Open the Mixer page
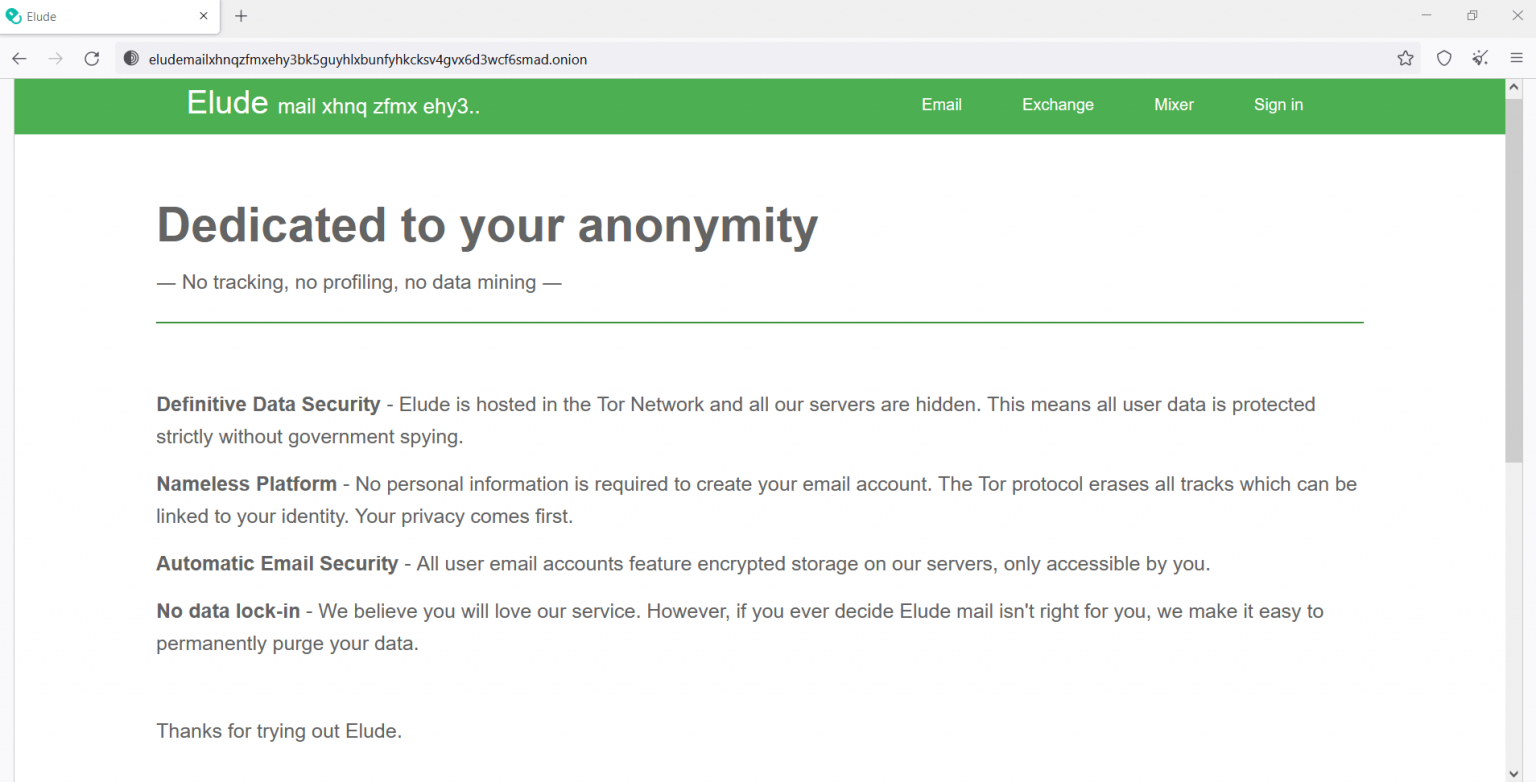This screenshot has height=782, width=1536. pyautogui.click(x=1173, y=104)
